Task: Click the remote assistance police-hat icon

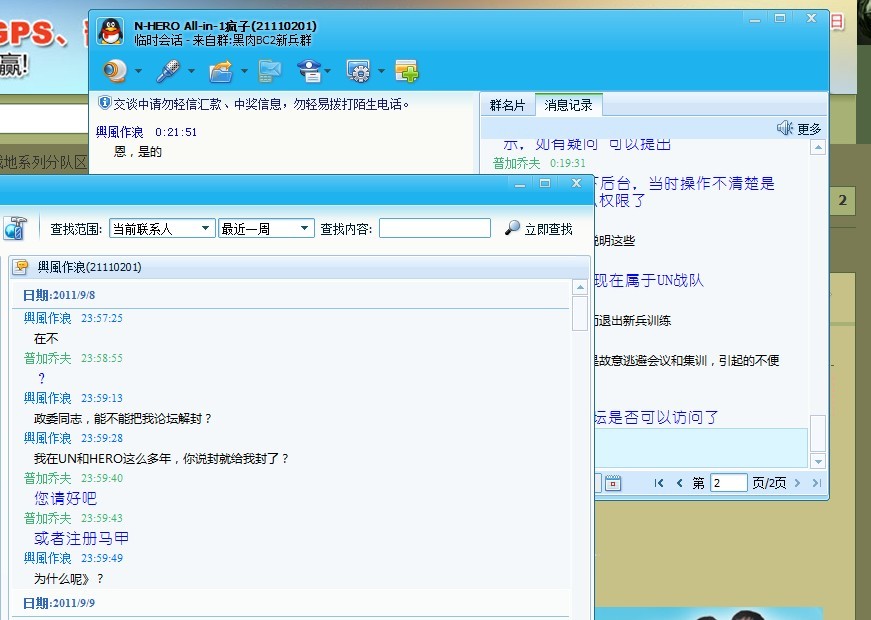Action: (x=309, y=71)
